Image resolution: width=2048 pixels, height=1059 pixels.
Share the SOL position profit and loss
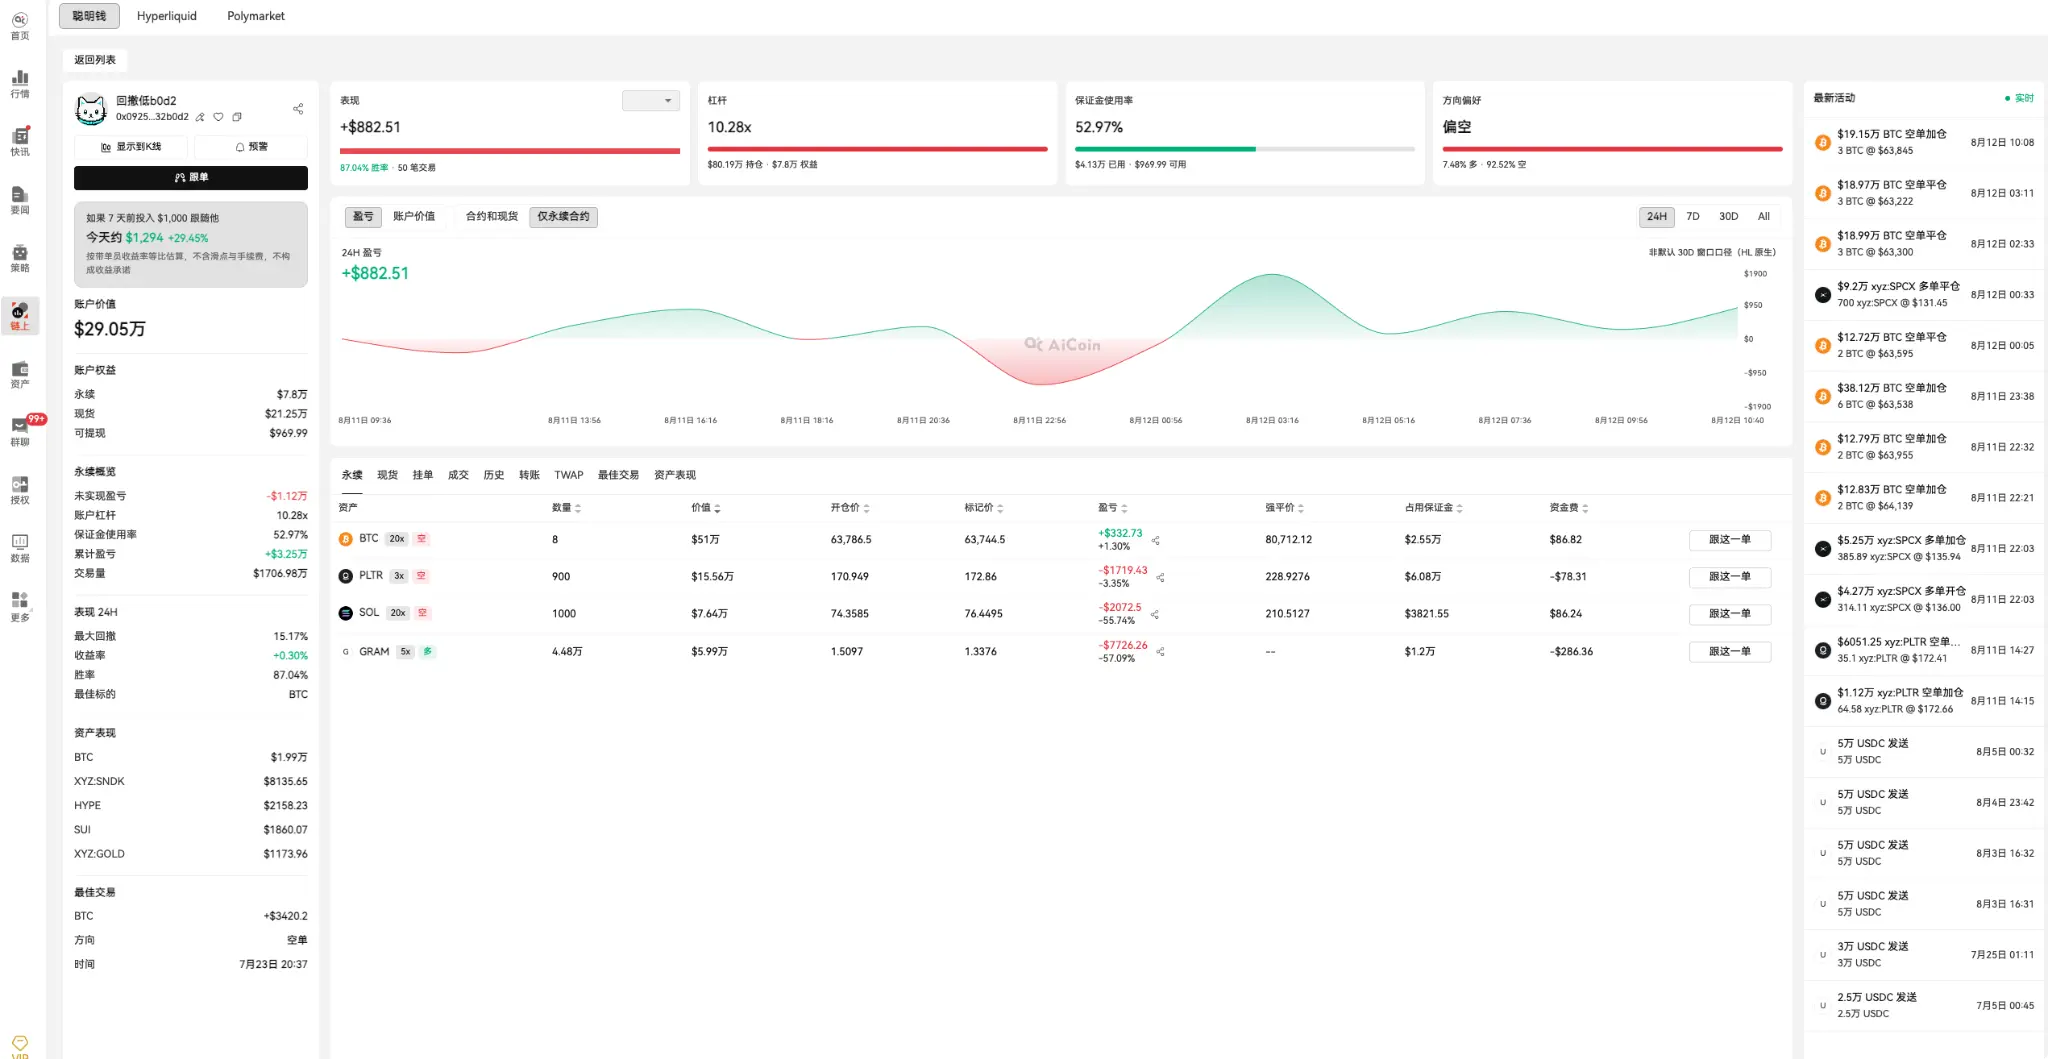(x=1155, y=614)
